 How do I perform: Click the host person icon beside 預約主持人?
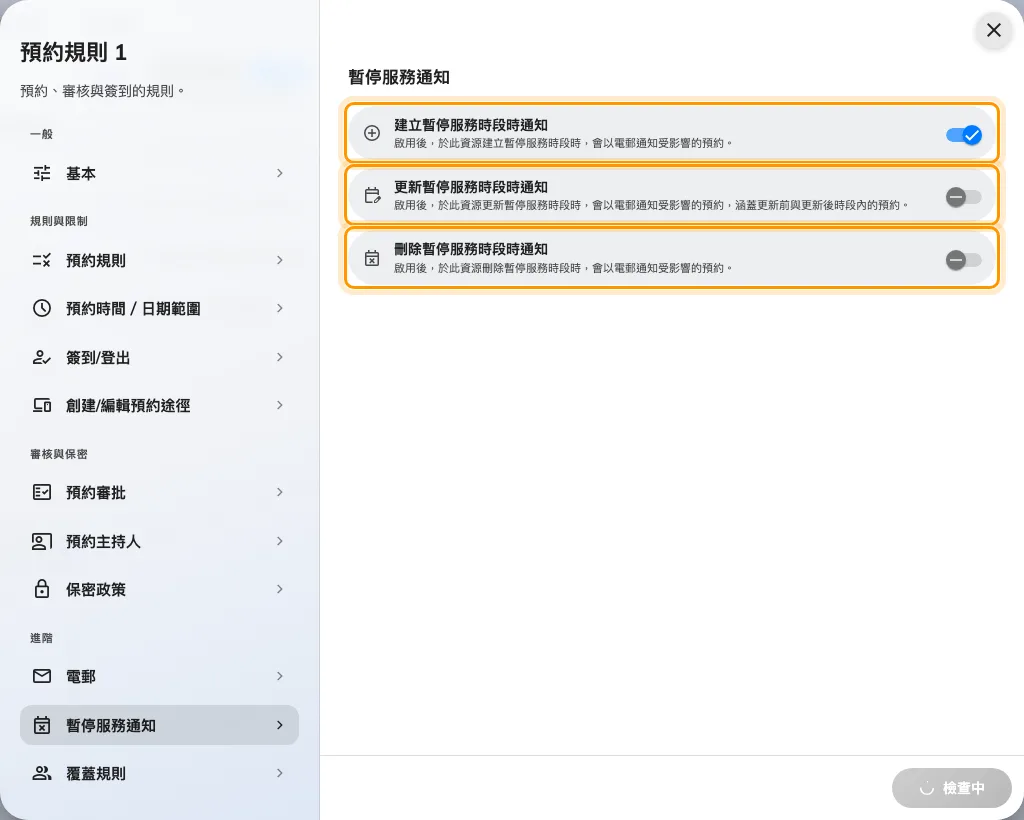click(x=42, y=541)
